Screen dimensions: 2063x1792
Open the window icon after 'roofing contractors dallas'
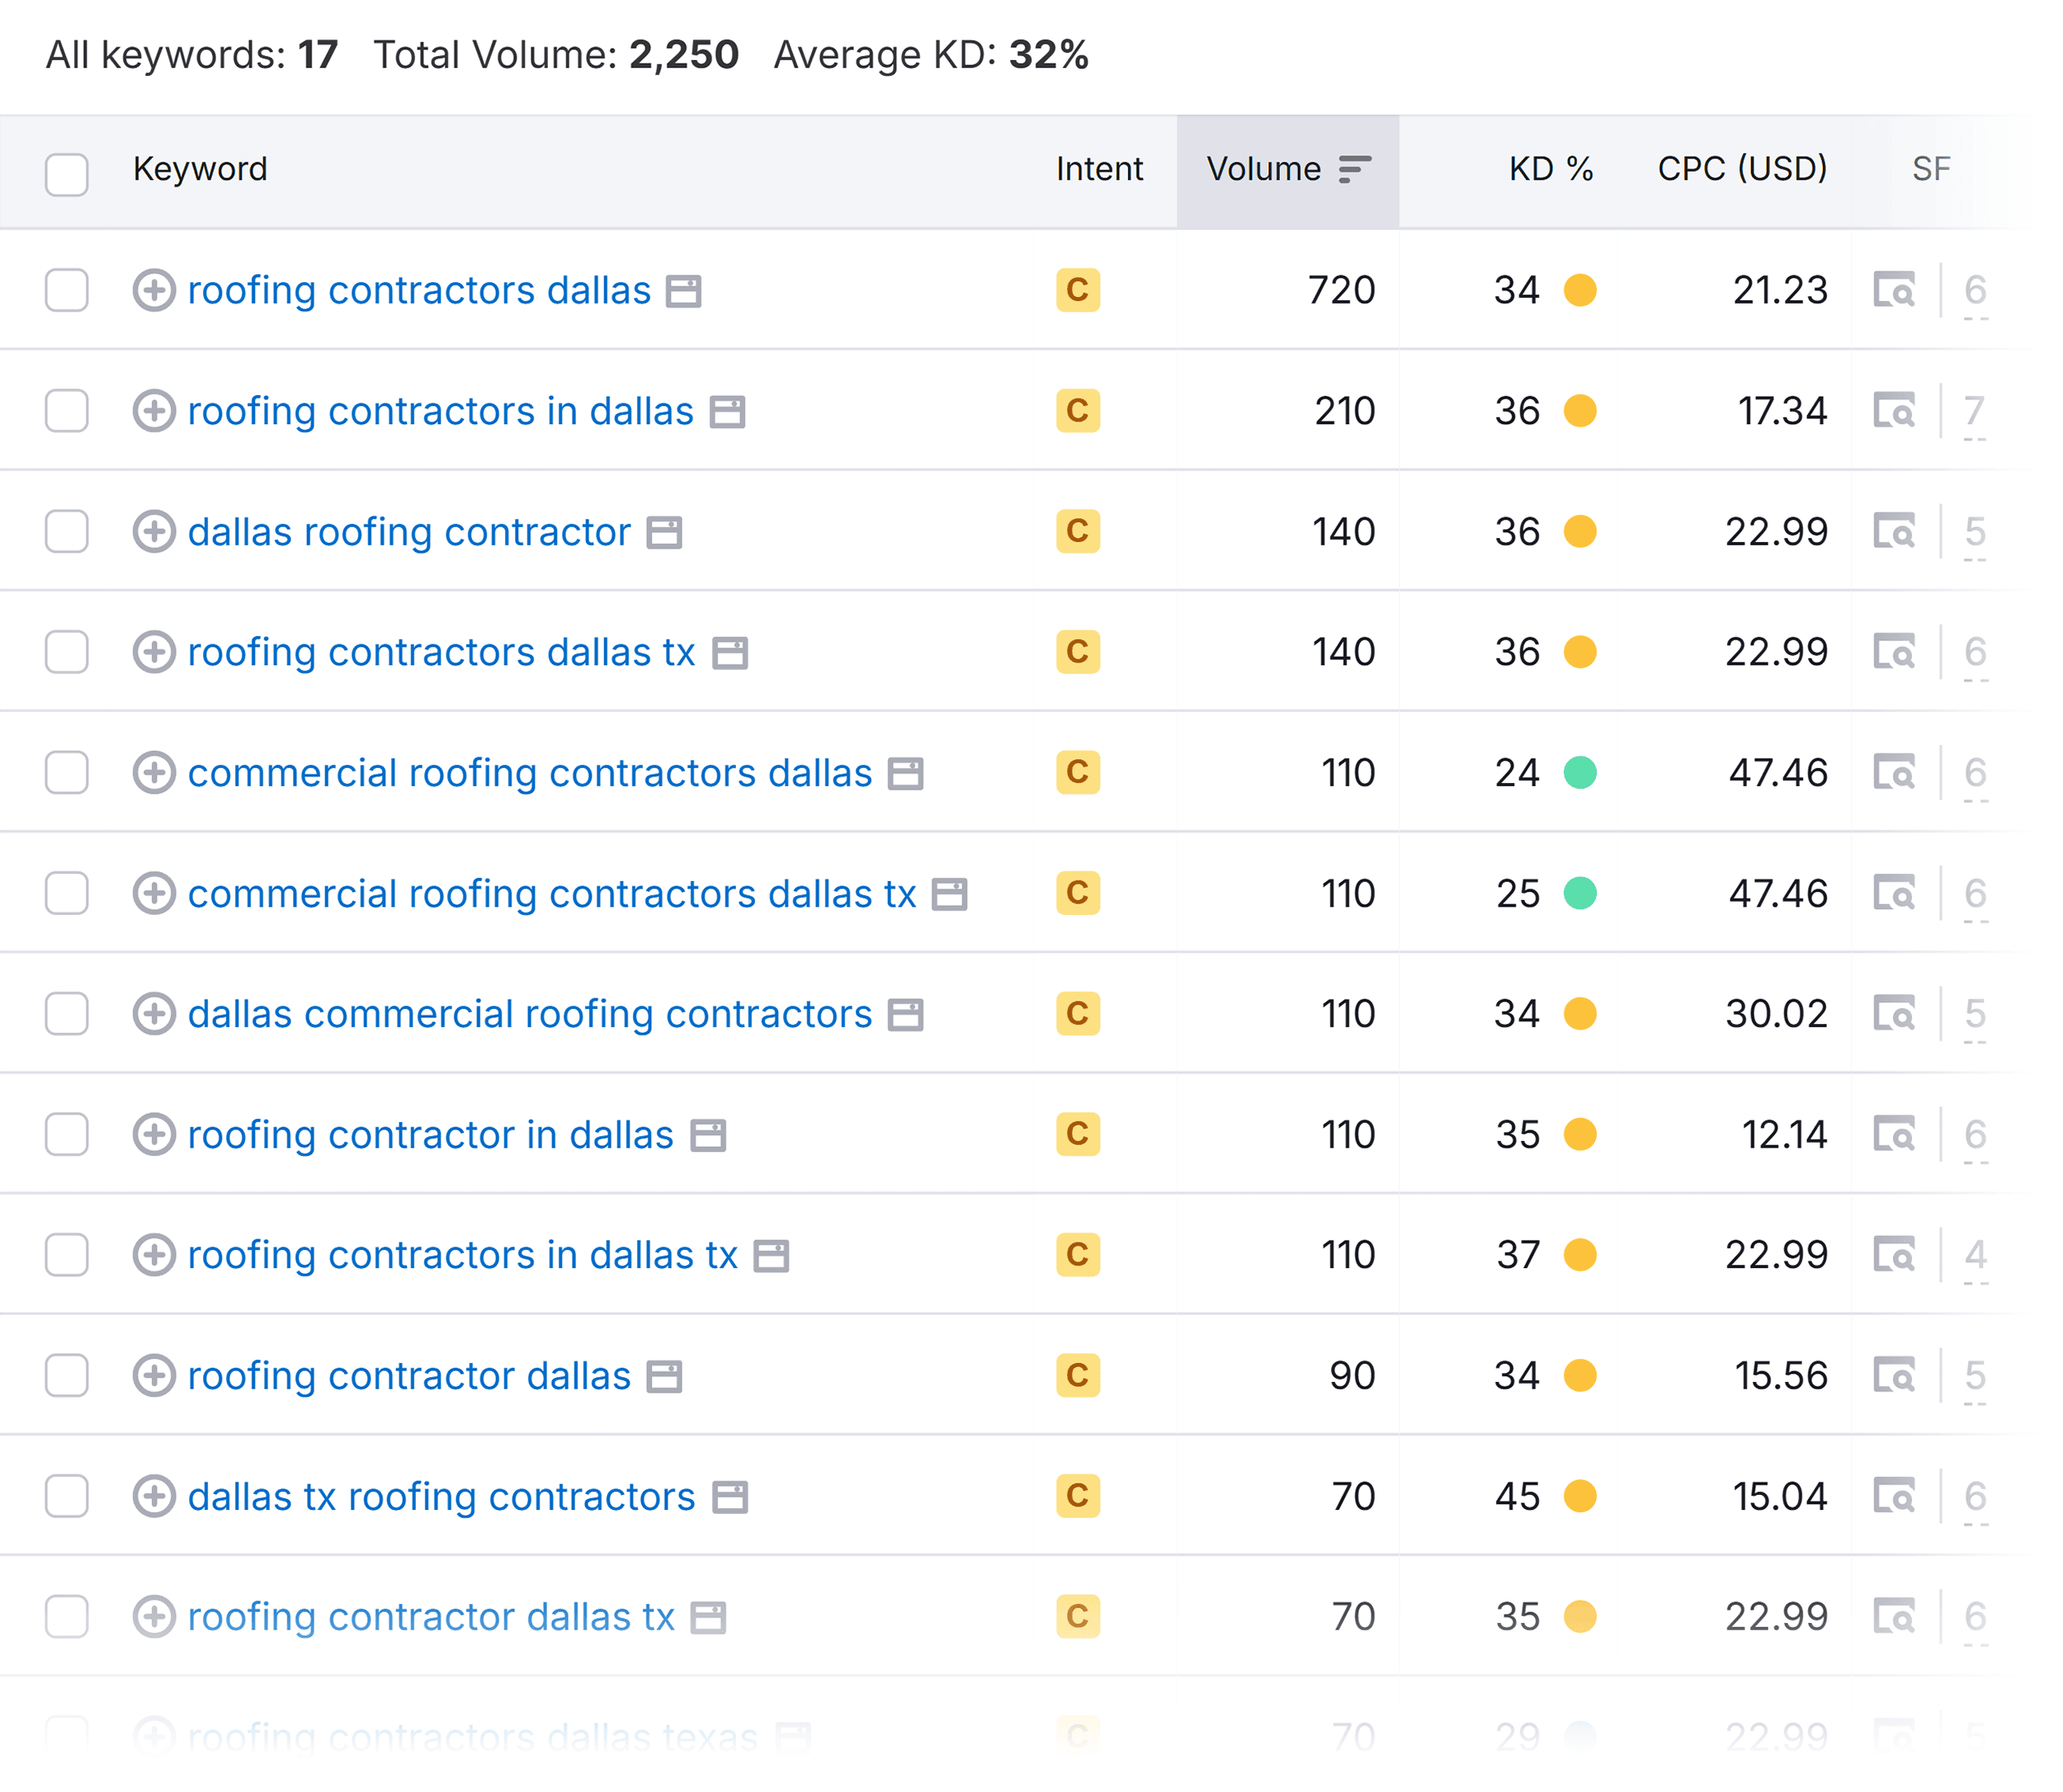click(684, 292)
